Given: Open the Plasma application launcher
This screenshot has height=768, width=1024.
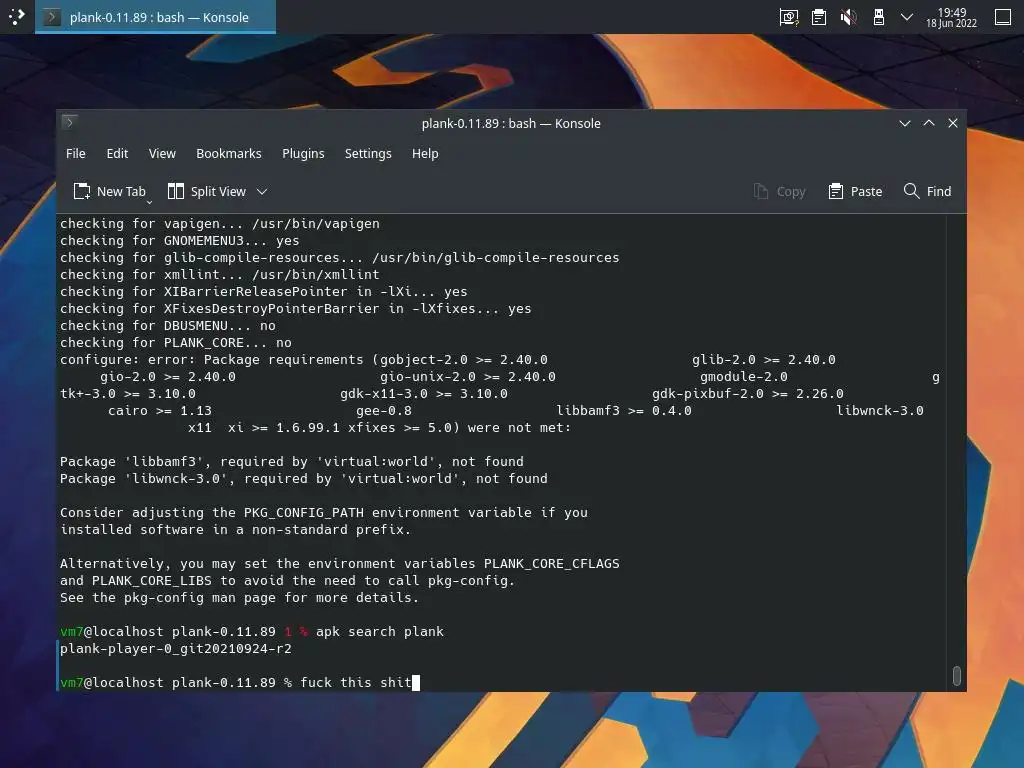Looking at the screenshot, I should click(16, 16).
